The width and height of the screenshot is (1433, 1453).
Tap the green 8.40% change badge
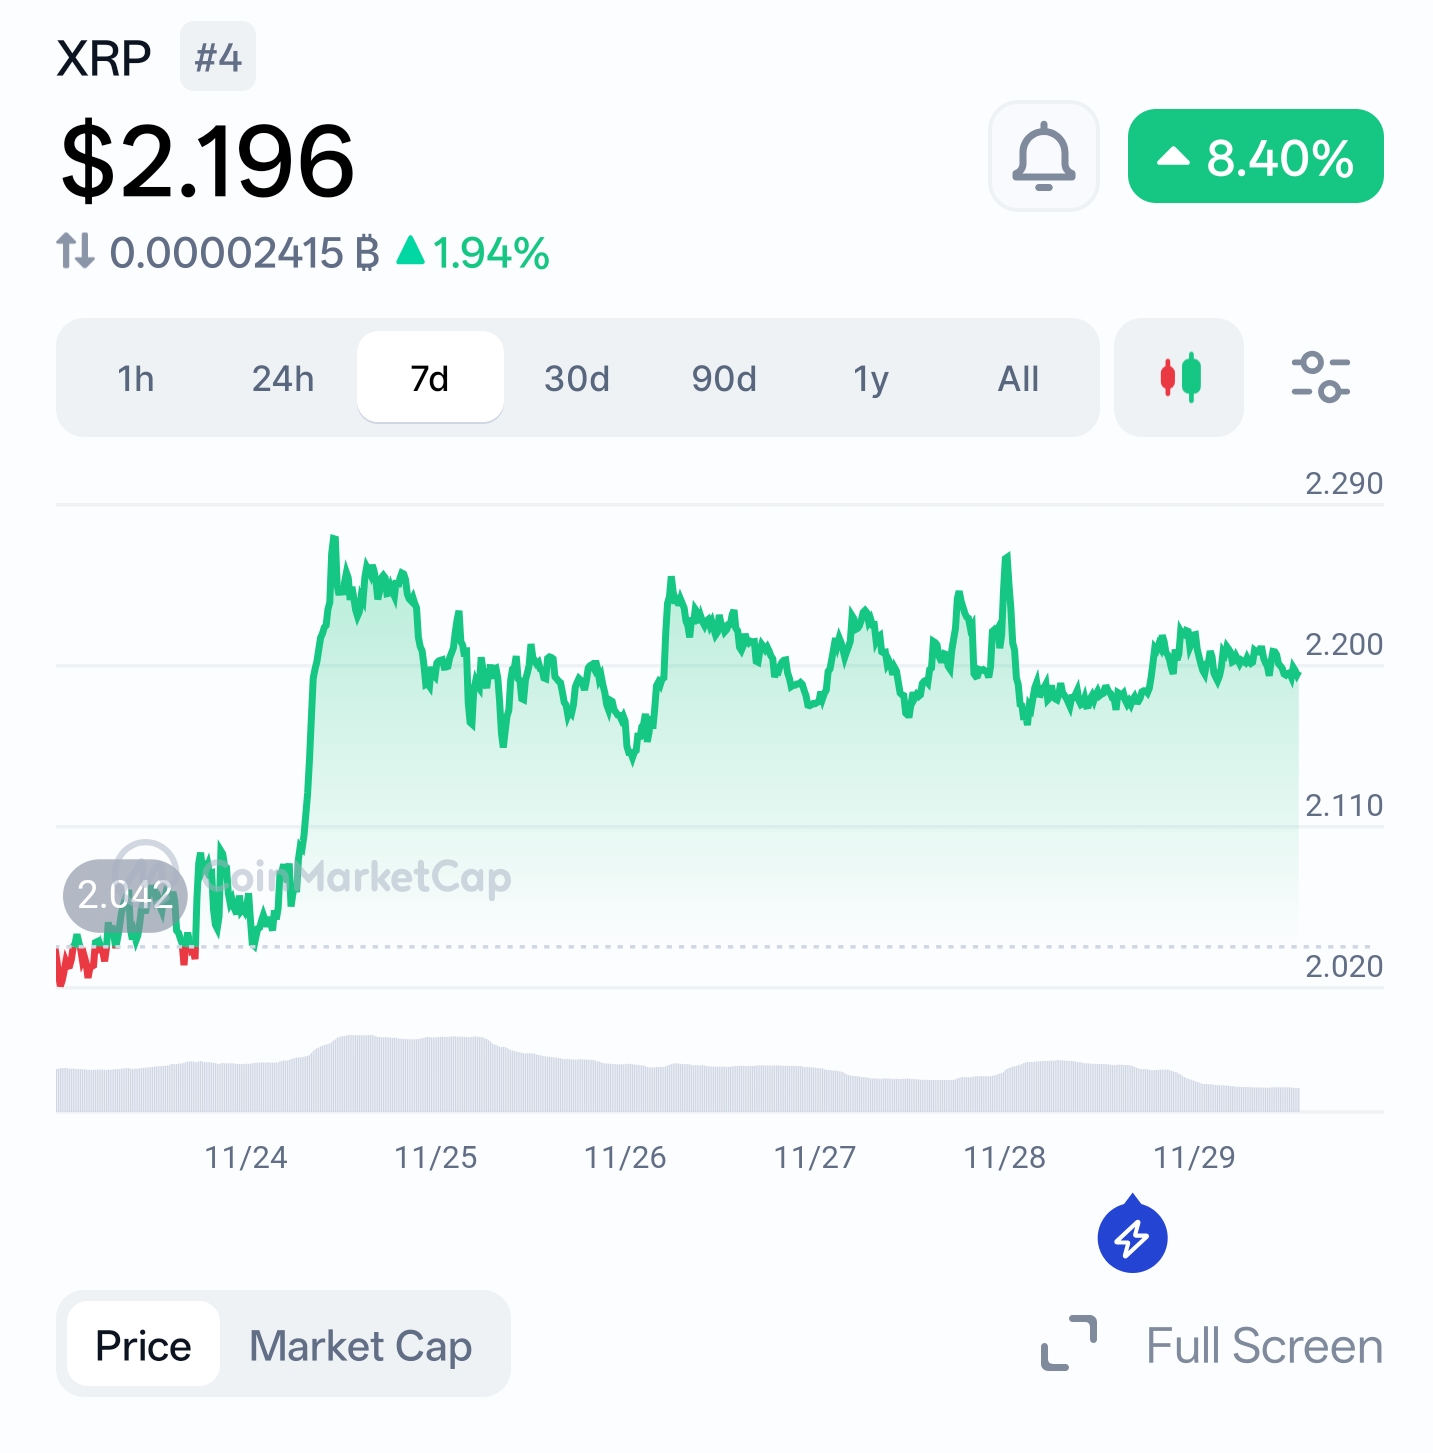1255,157
